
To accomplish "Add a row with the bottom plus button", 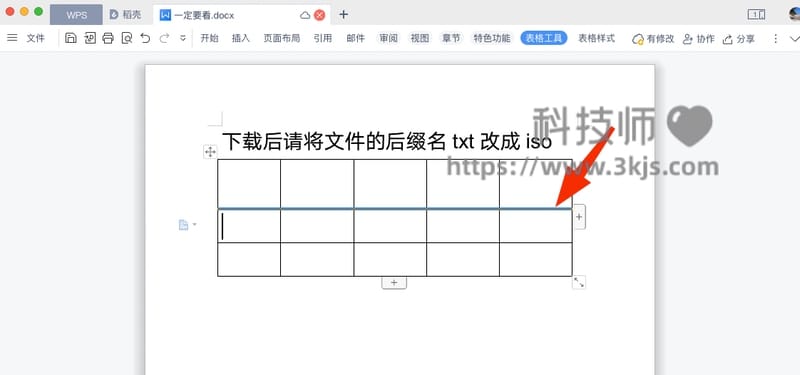I will (394, 283).
